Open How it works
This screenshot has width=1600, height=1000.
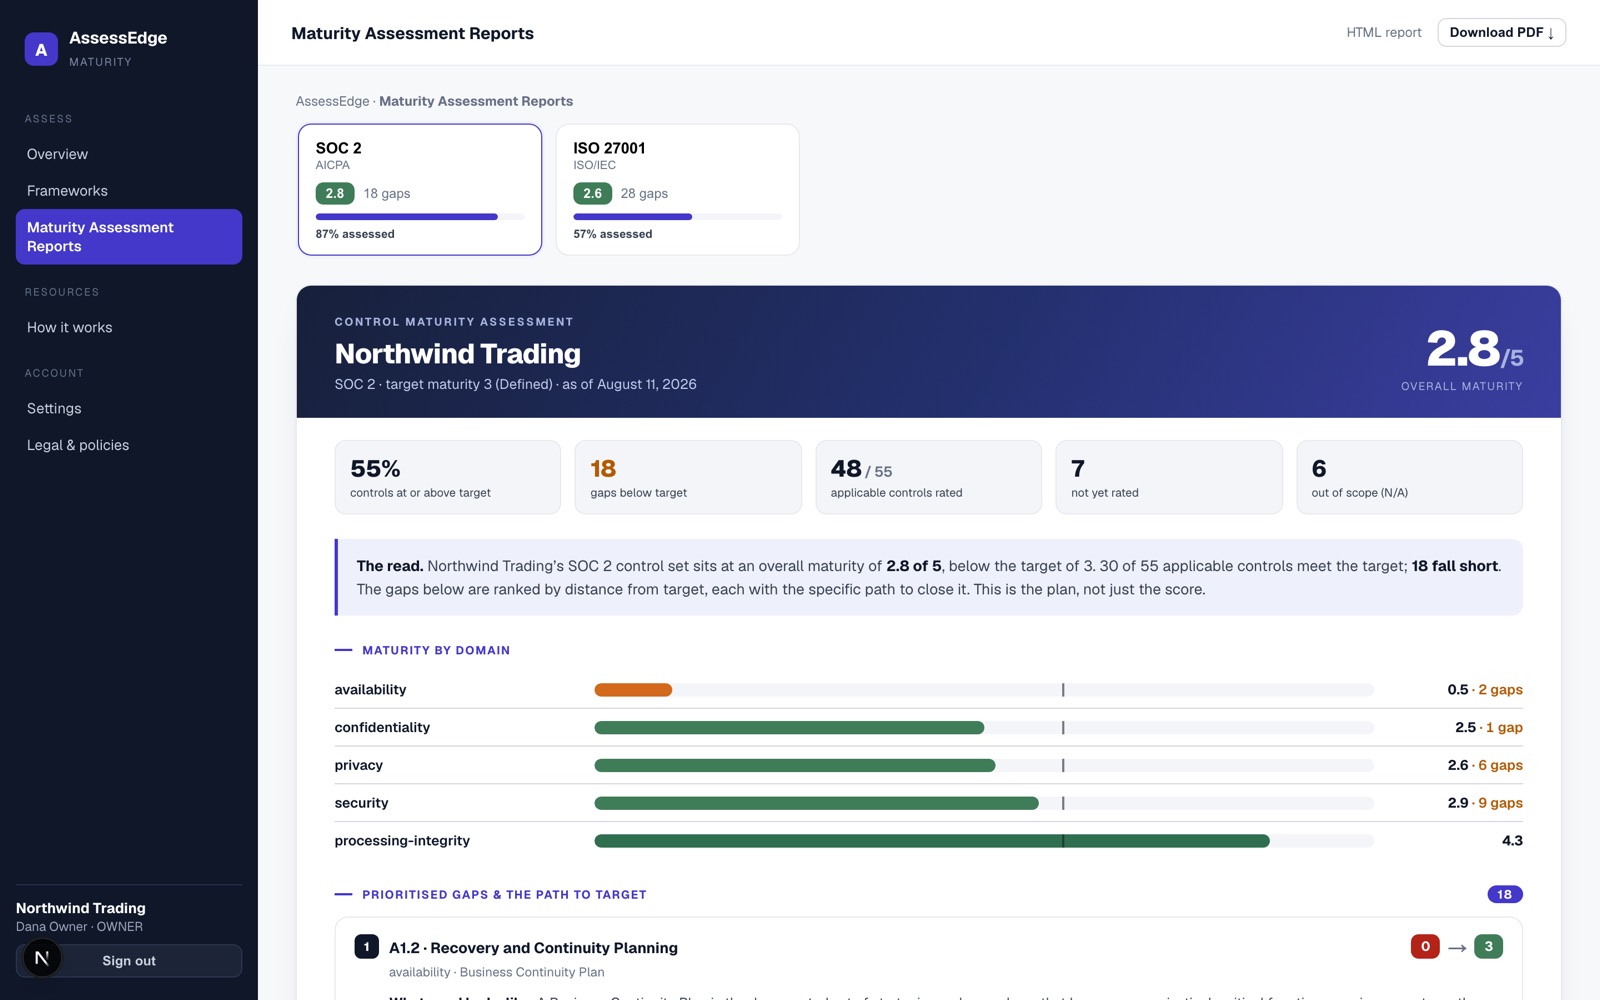129,327
